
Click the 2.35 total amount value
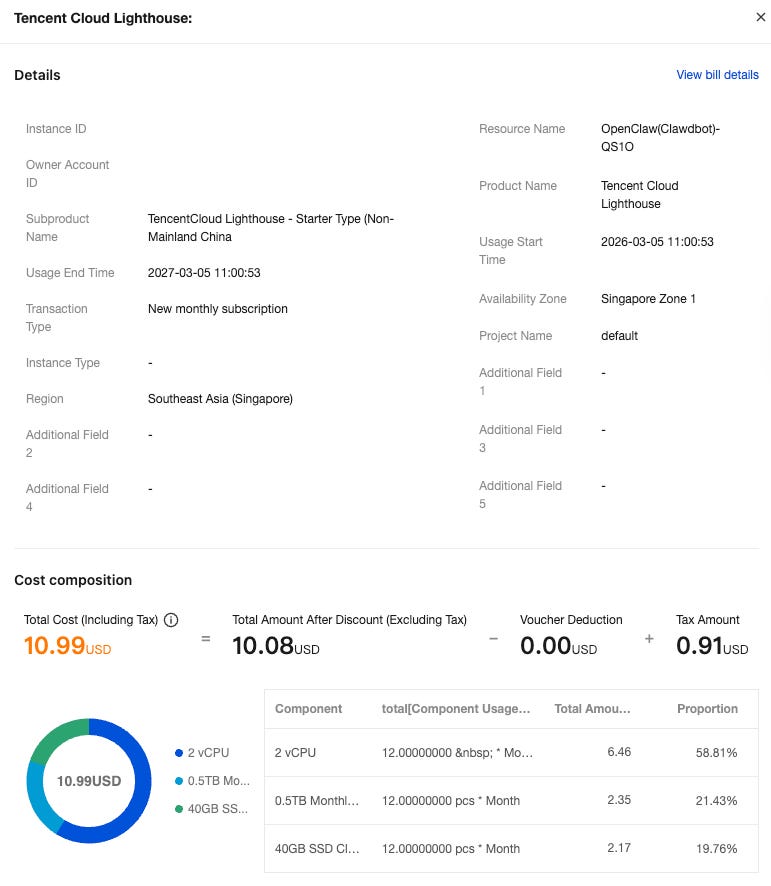point(619,800)
